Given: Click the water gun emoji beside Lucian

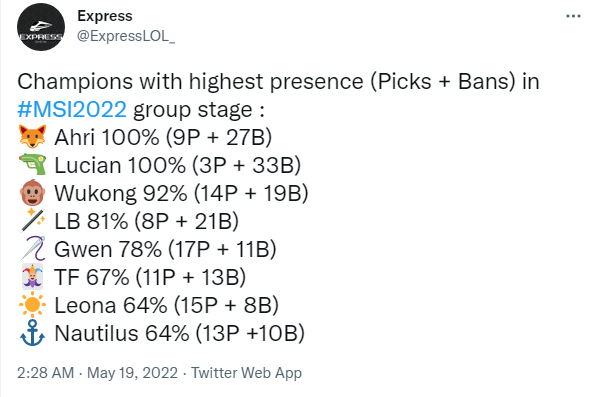Looking at the screenshot, I should pyautogui.click(x=33, y=165).
